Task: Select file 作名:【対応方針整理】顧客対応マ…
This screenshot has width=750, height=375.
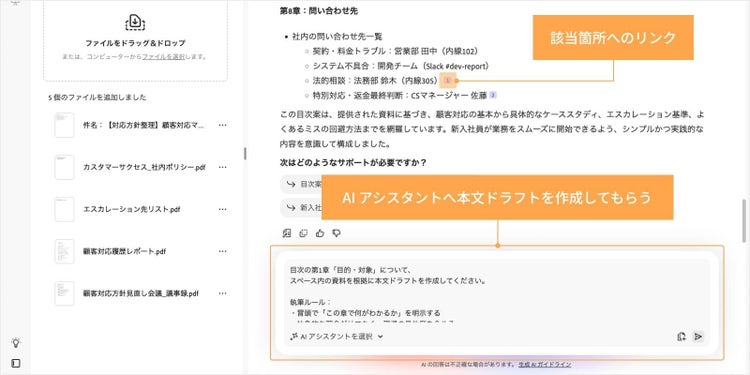Action: [144, 125]
